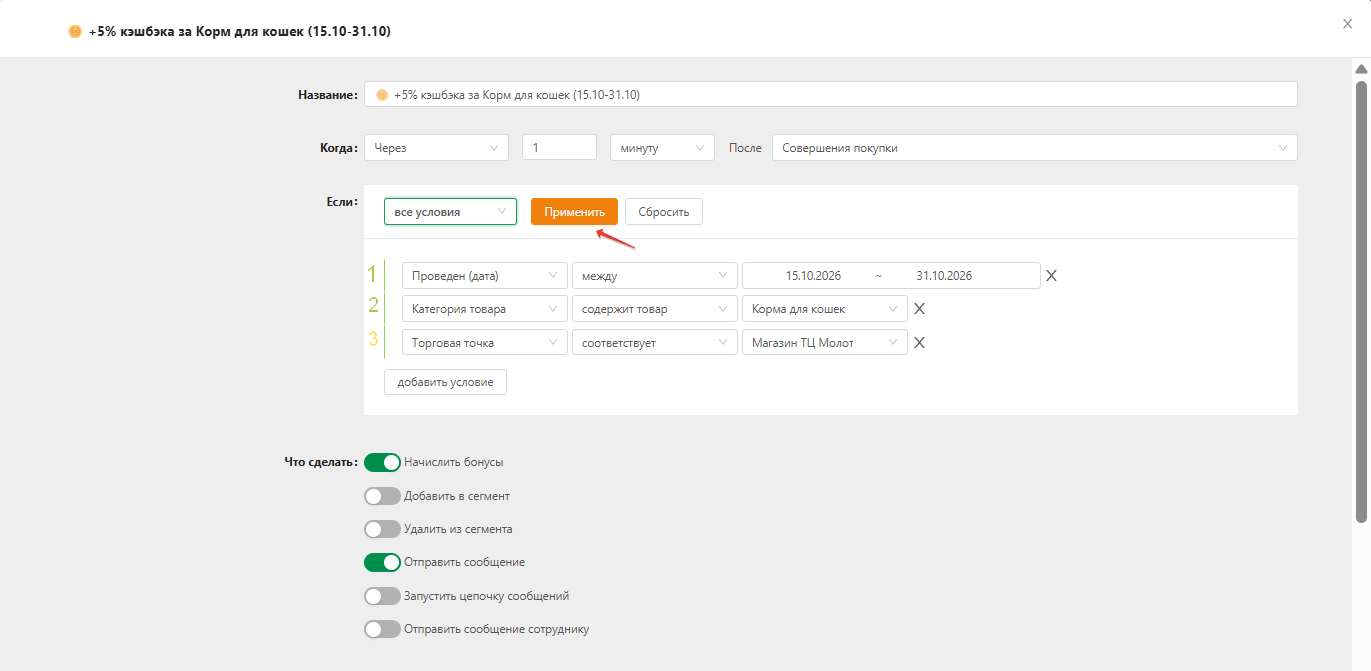Open the 'Через' timing dropdown
This screenshot has height=671, width=1371.
pyautogui.click(x=437, y=148)
